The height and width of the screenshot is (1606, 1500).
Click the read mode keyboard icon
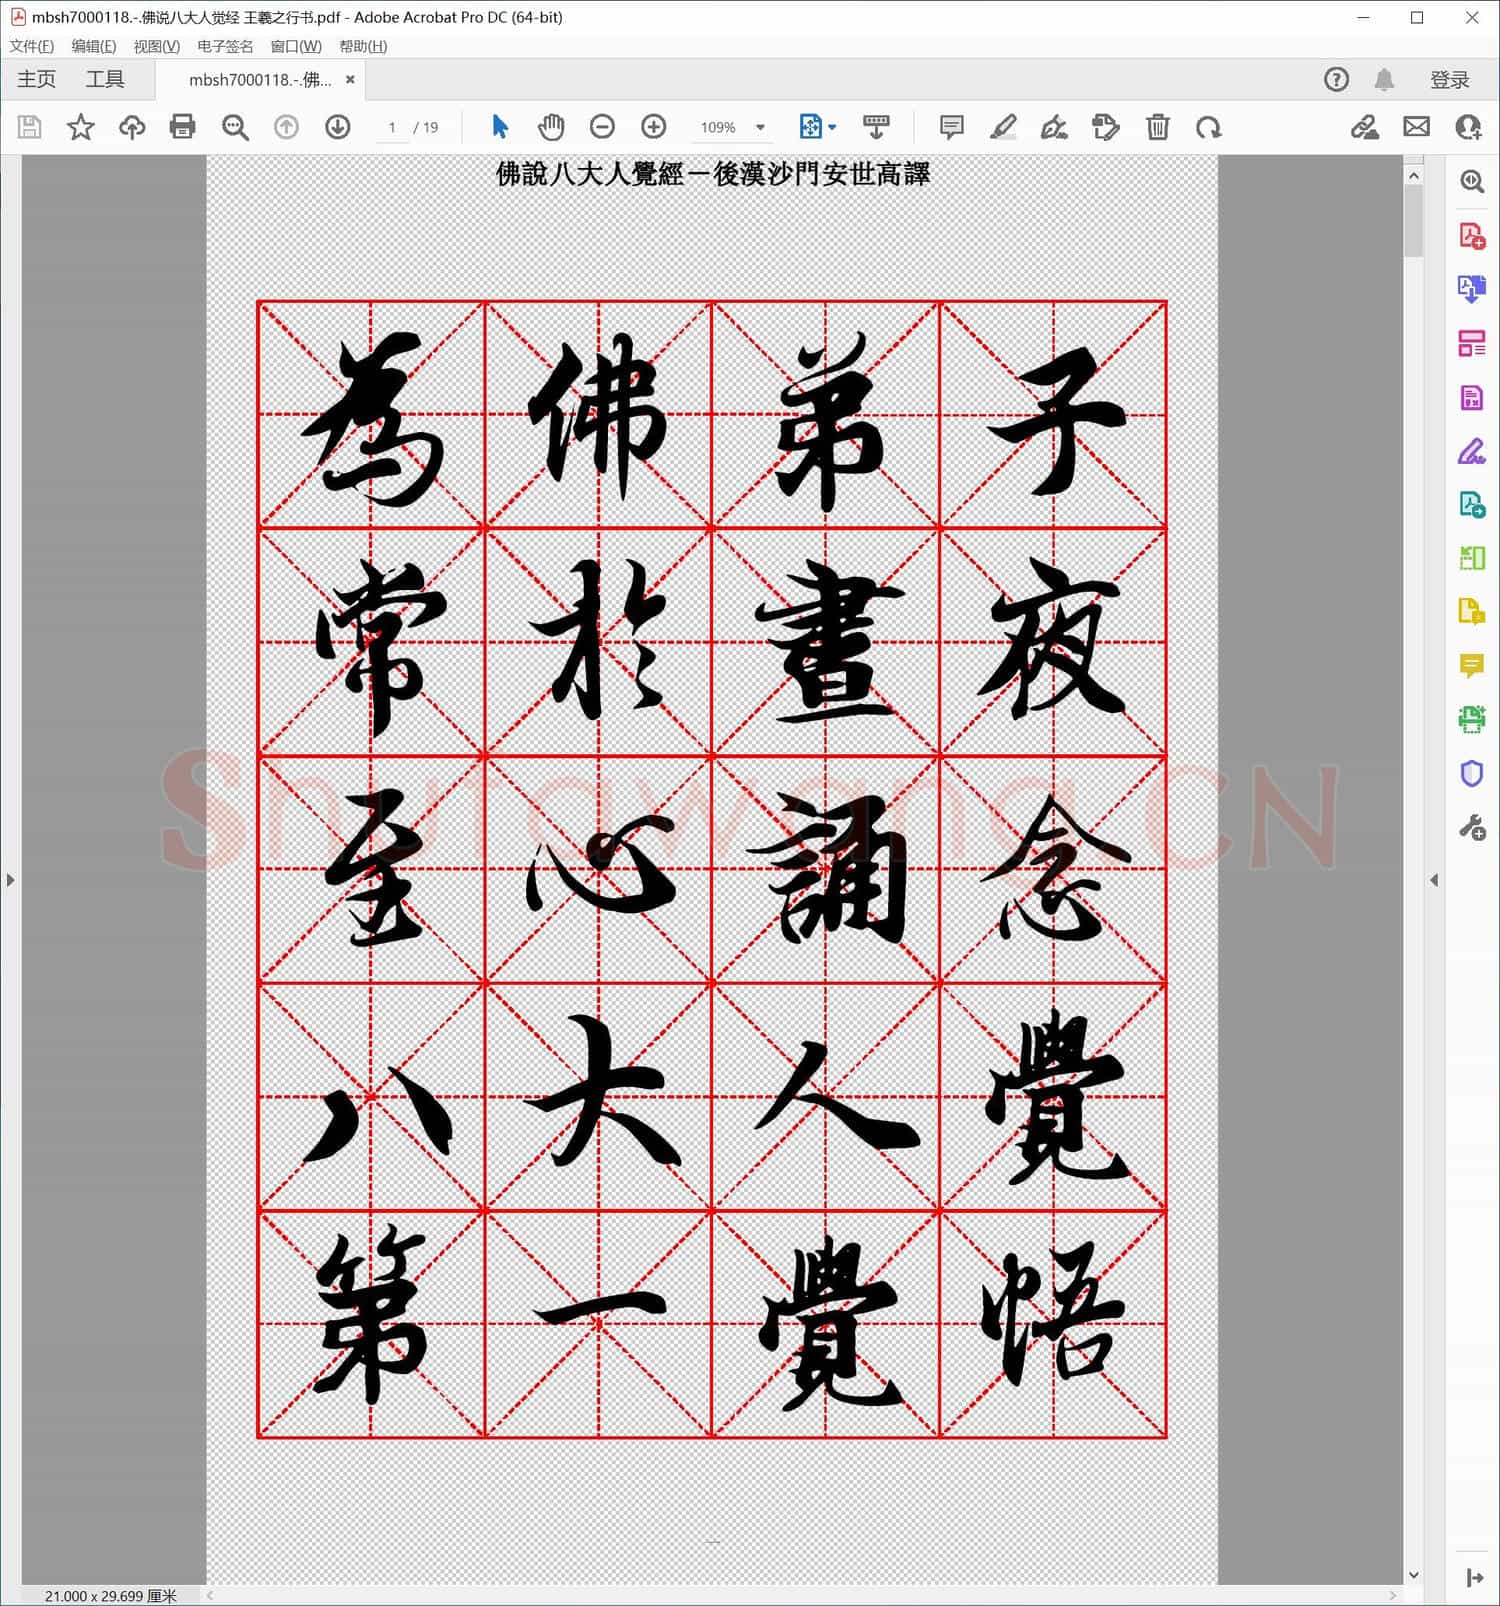tap(876, 127)
